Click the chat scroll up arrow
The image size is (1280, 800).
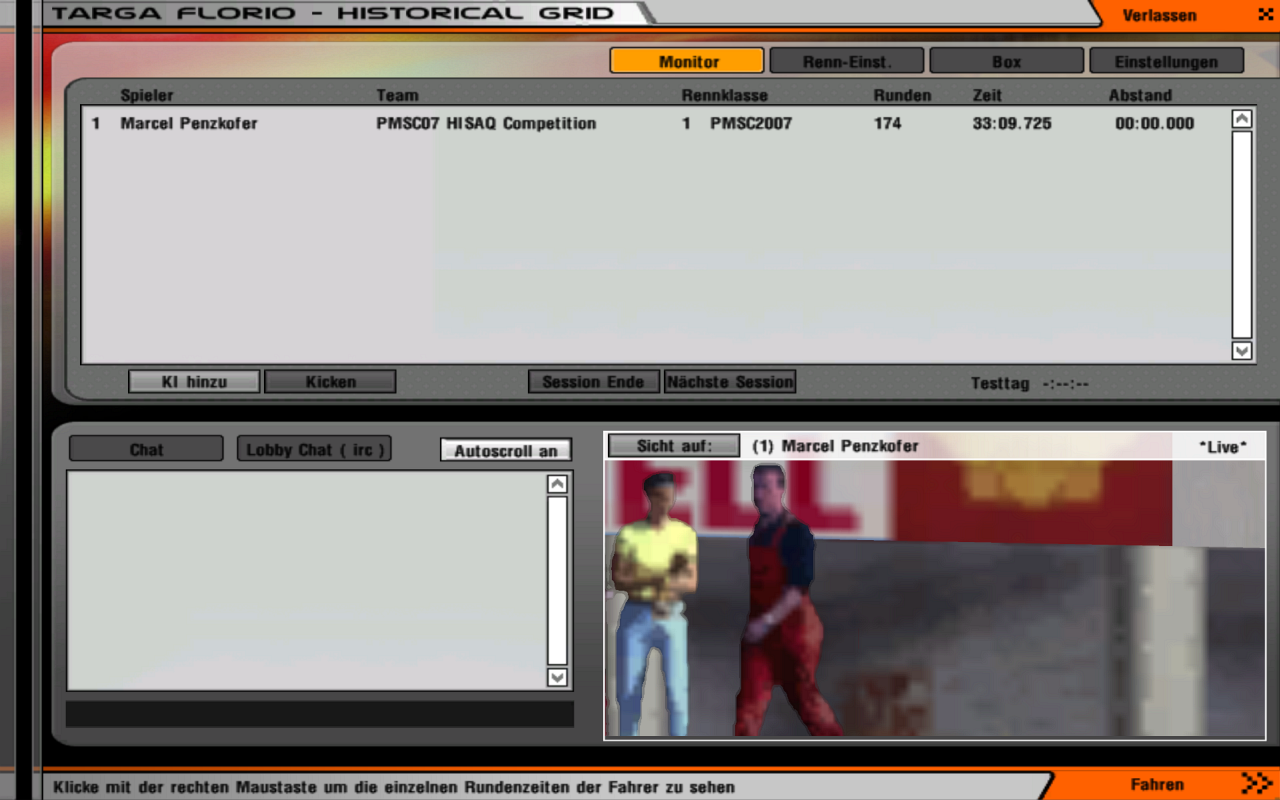(557, 484)
